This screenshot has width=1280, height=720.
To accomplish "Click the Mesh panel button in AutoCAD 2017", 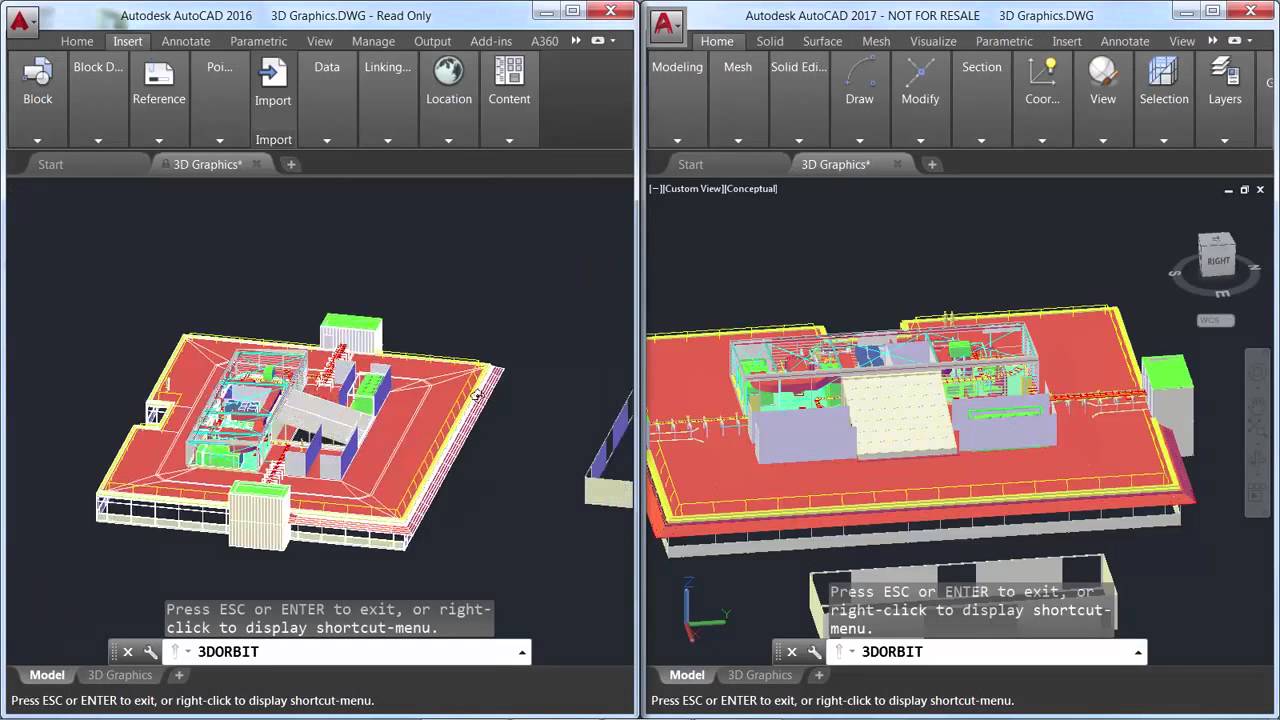I will point(738,67).
